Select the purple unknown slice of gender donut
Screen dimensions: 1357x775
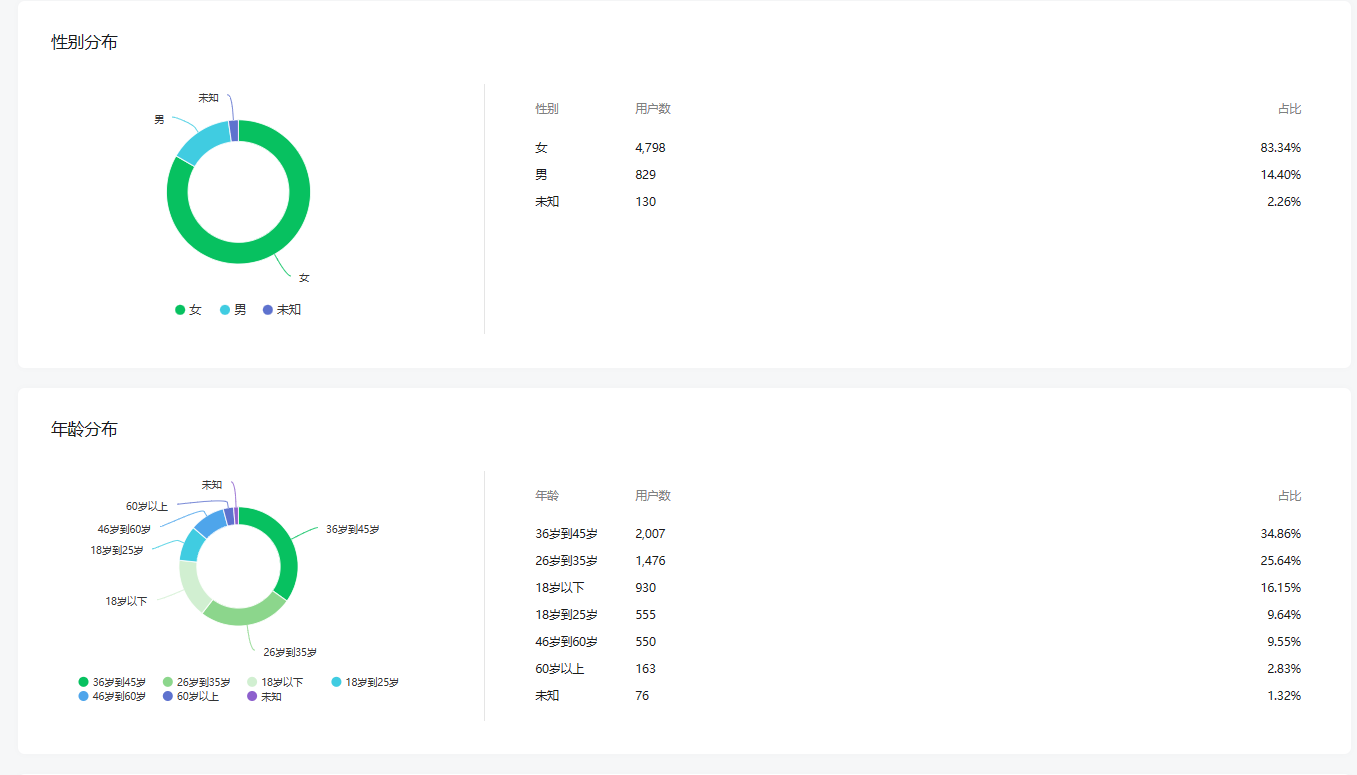pyautogui.click(x=234, y=131)
